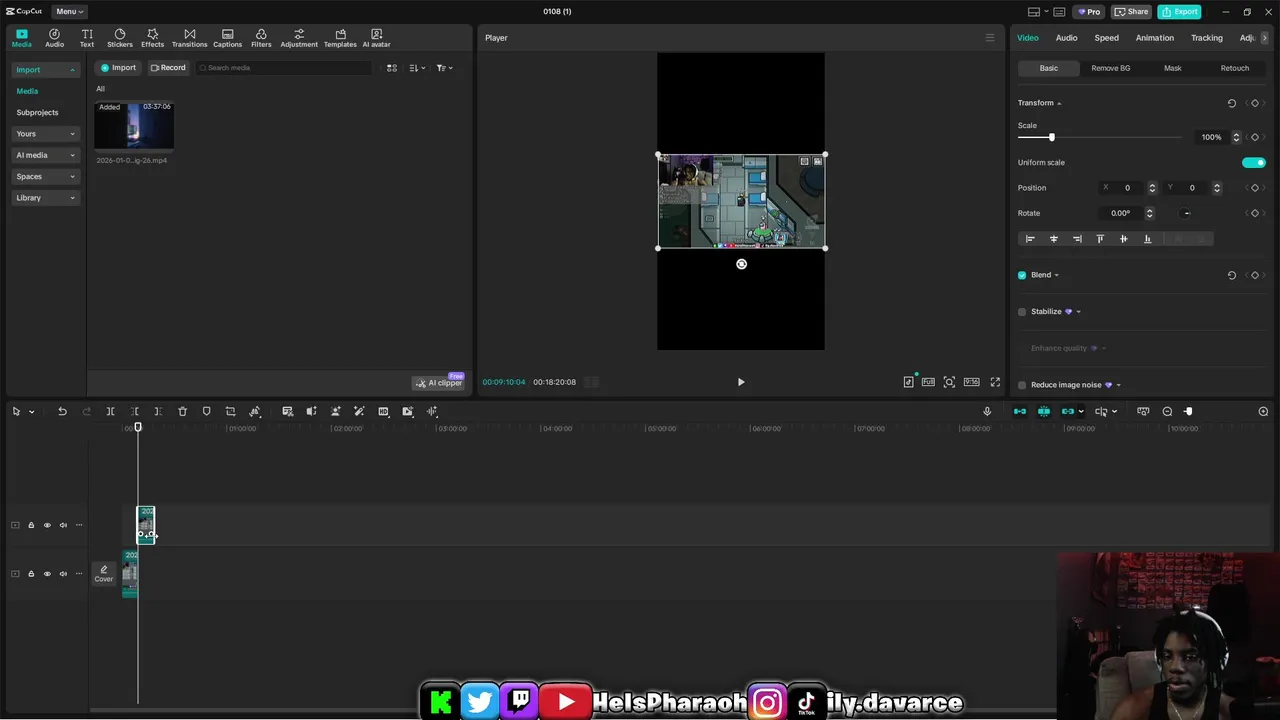The width and height of the screenshot is (1280, 720).
Task: Switch to the Speed properties tab
Action: [1106, 38]
